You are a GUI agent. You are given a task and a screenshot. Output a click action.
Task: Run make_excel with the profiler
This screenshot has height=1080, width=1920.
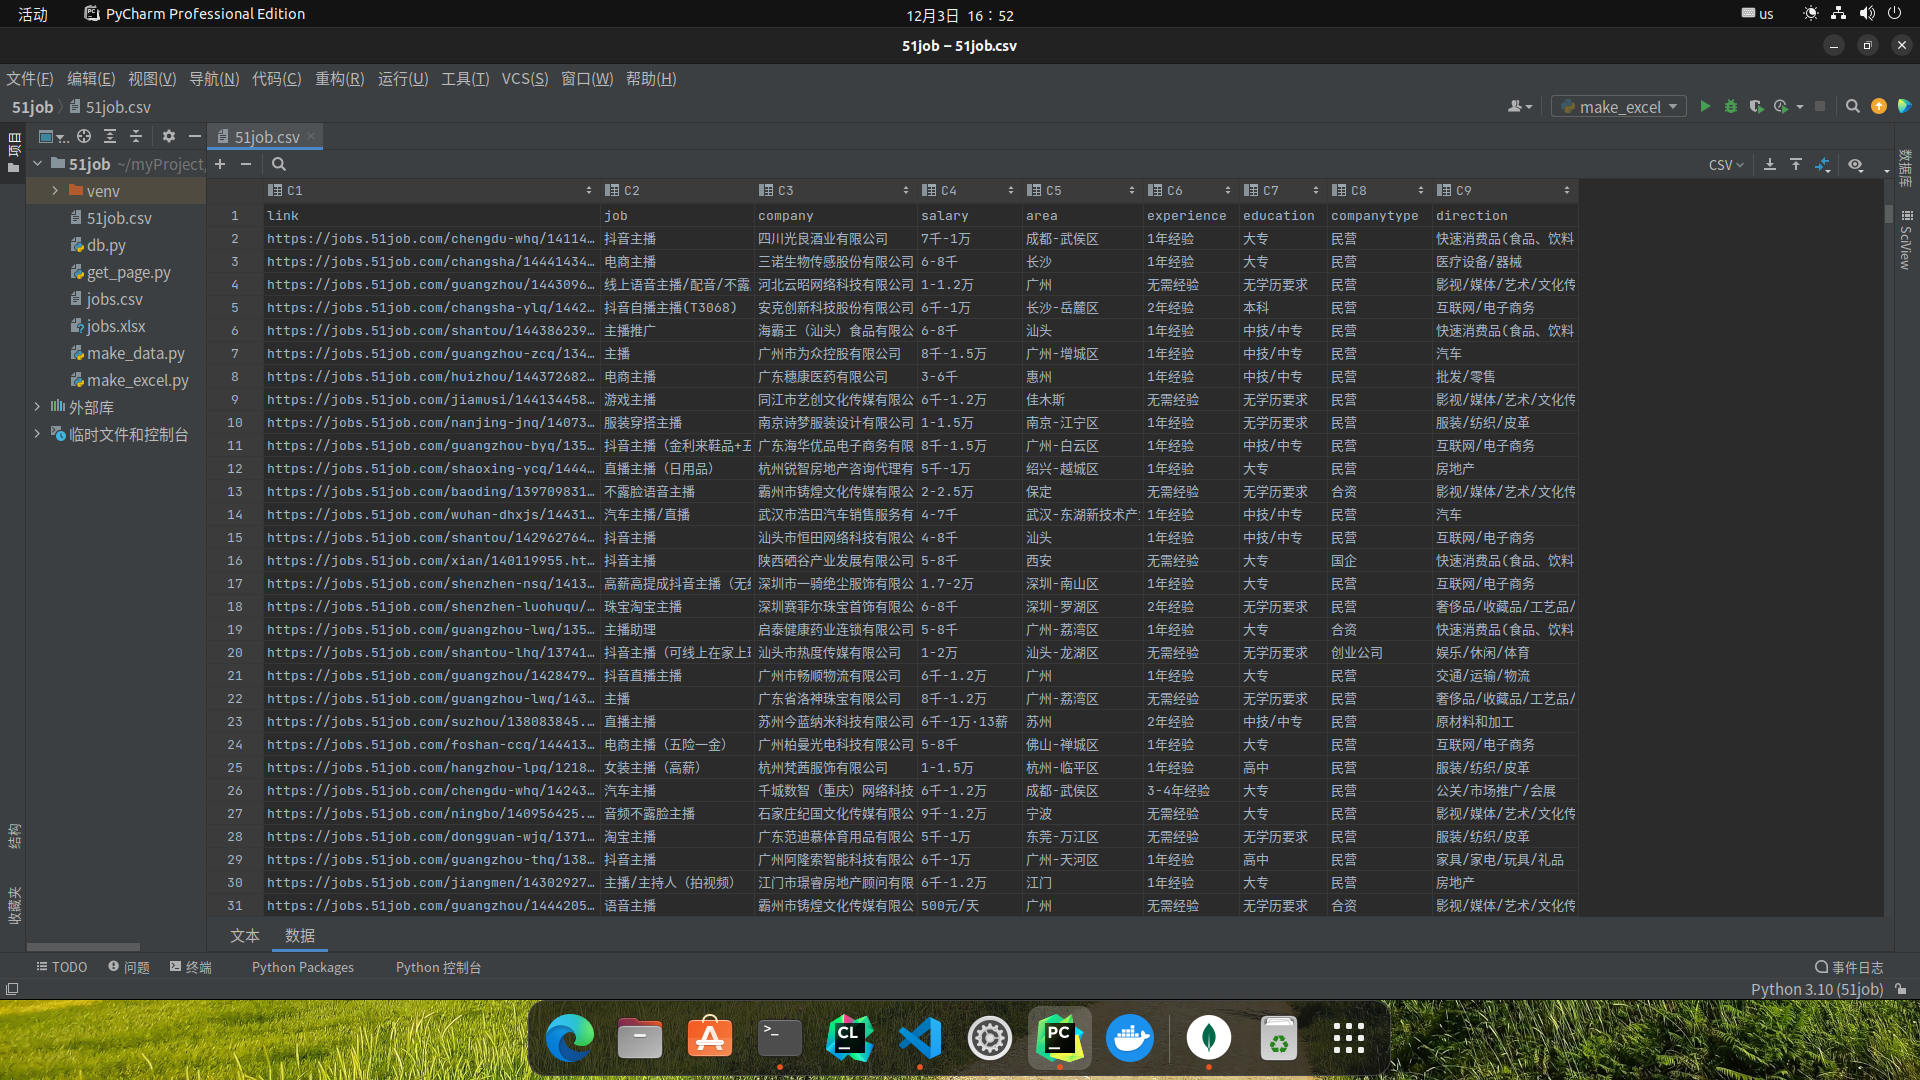point(1781,106)
